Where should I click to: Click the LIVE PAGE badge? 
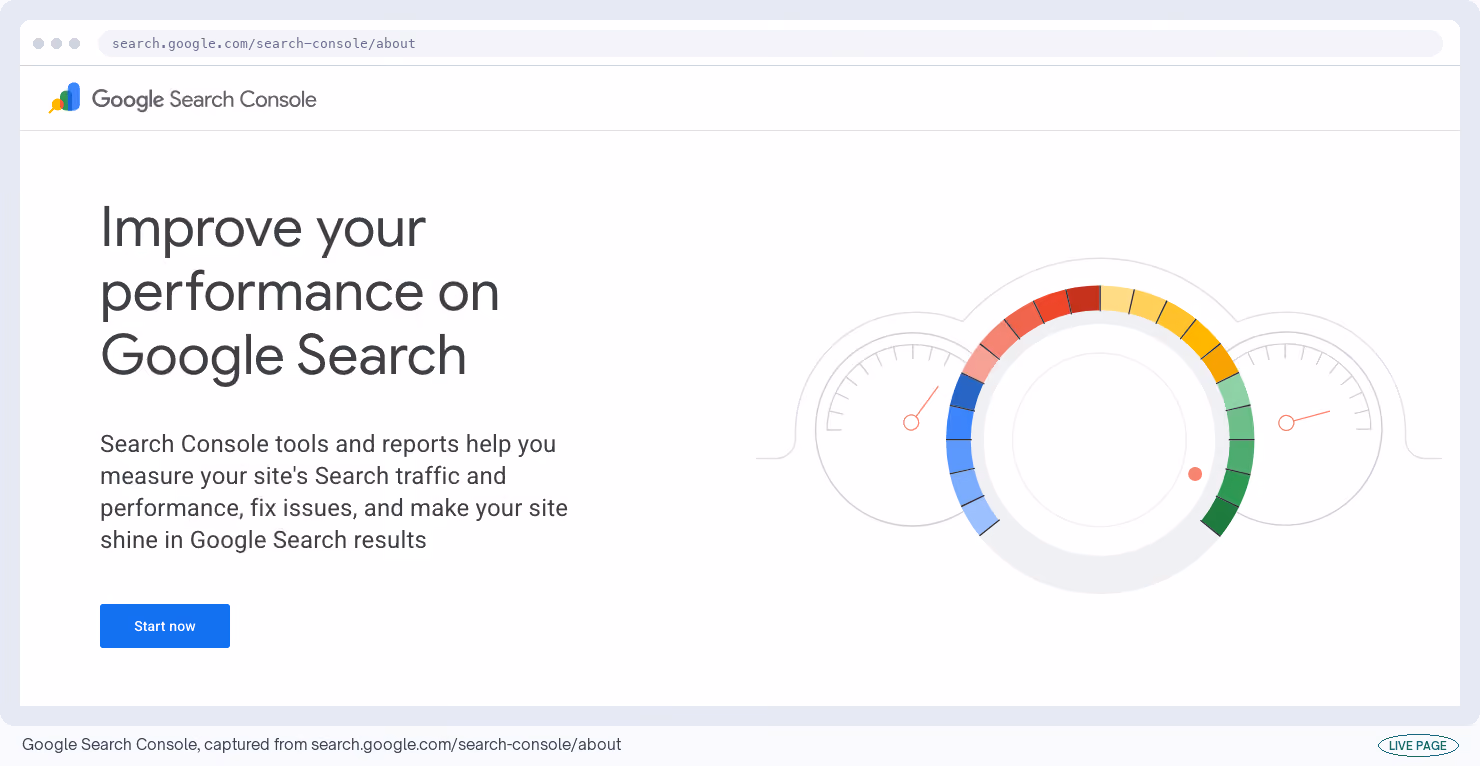[x=1418, y=745]
